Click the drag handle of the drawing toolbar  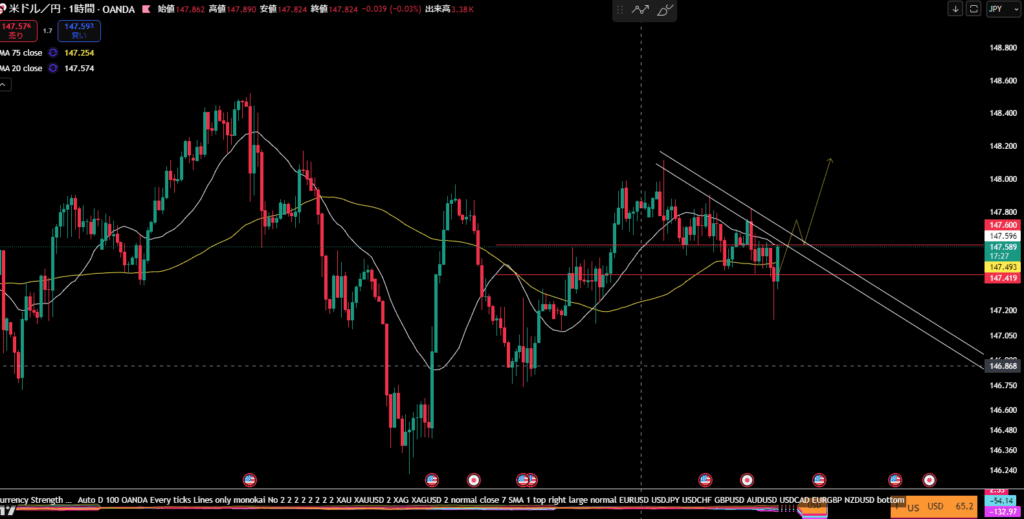(x=621, y=9)
